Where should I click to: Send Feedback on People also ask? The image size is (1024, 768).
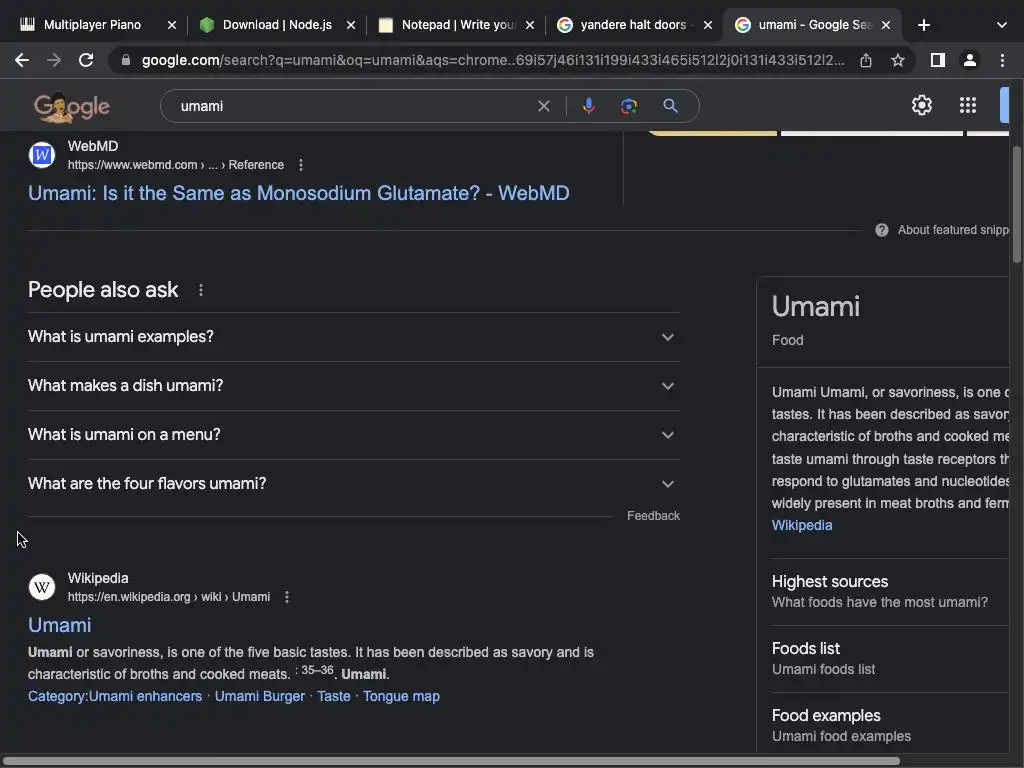pyautogui.click(x=653, y=516)
